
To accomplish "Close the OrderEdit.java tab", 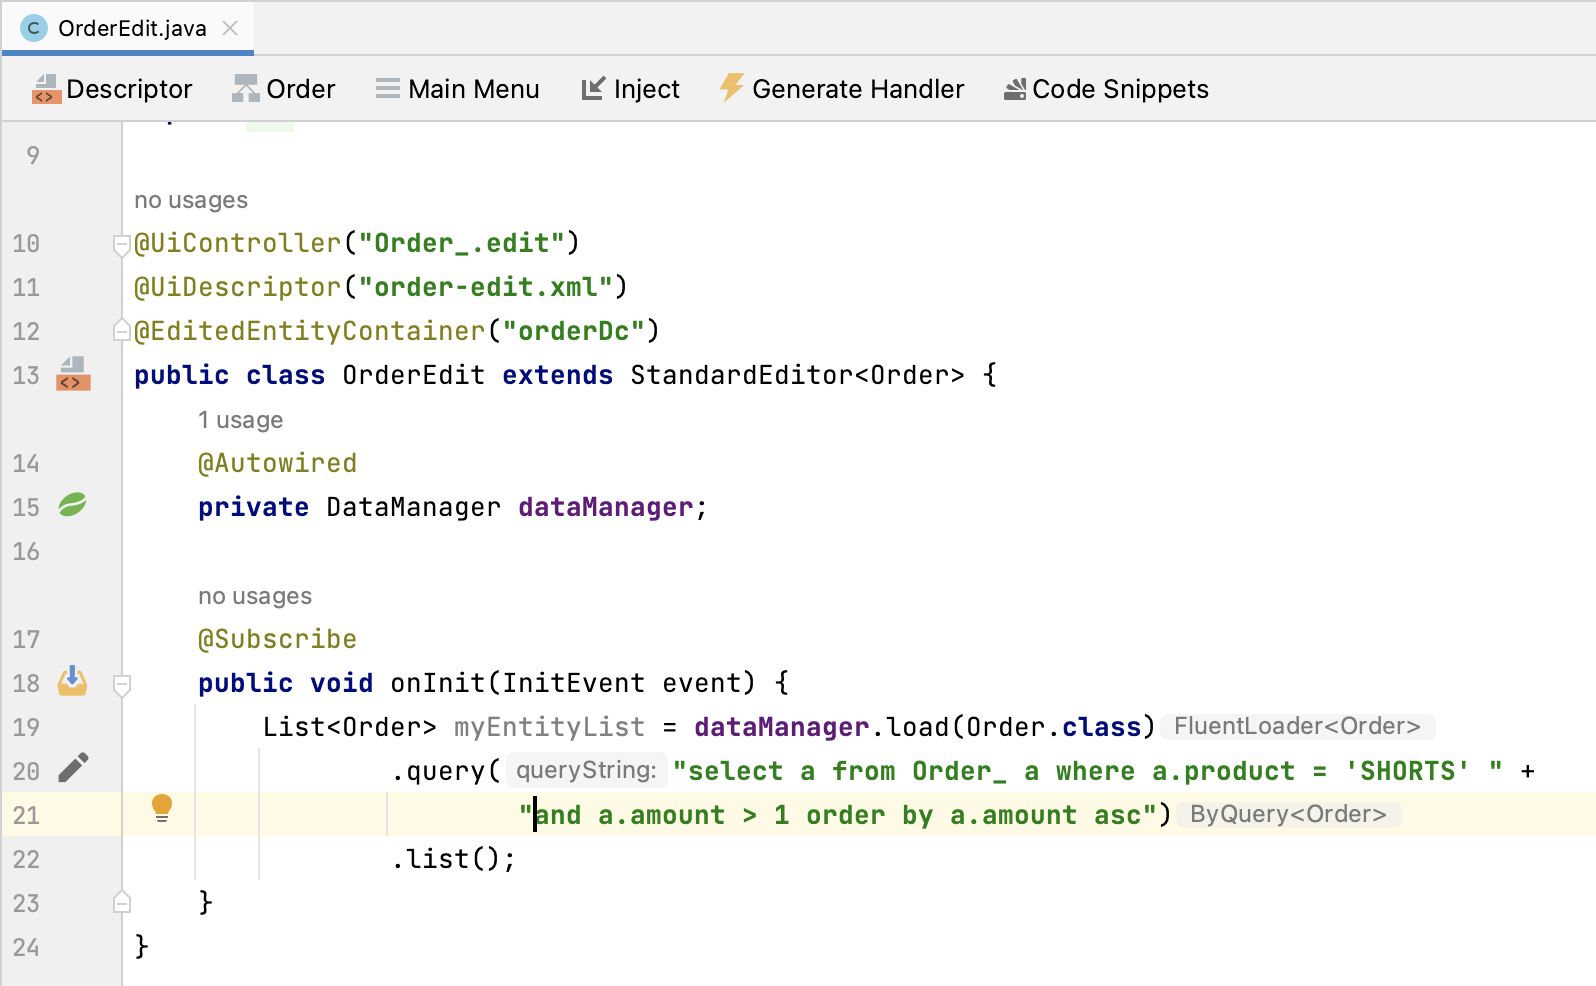I will 230,28.
